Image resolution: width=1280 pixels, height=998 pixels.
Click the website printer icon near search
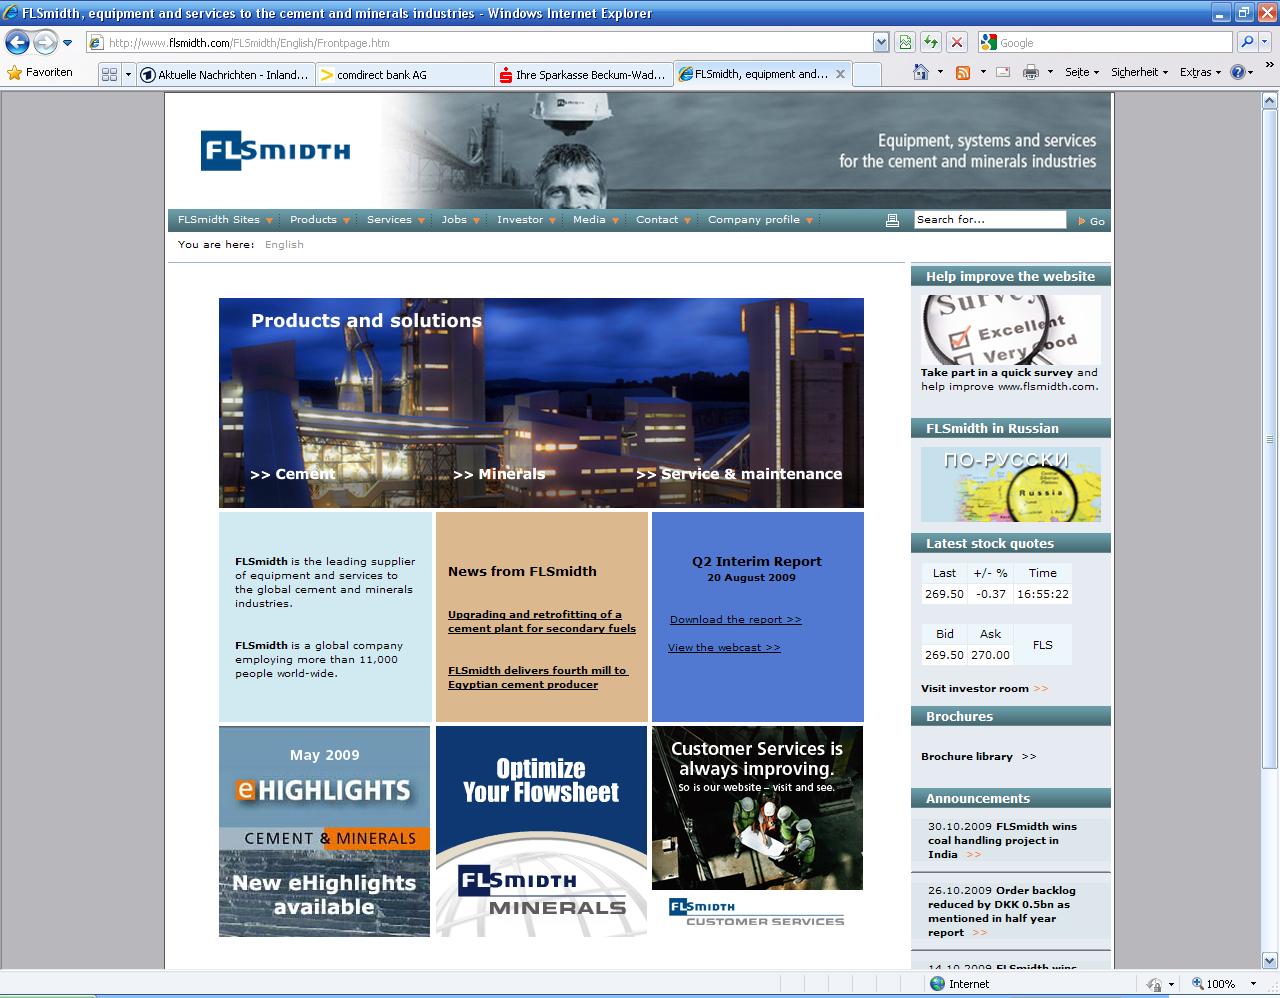[892, 220]
